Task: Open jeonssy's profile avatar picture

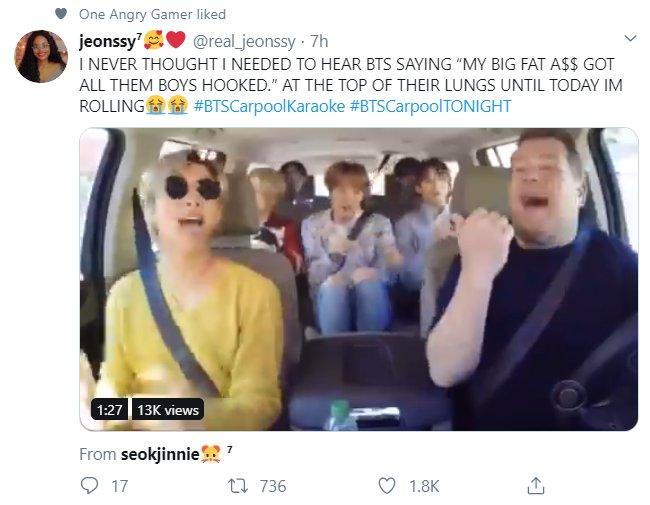Action: point(41,57)
